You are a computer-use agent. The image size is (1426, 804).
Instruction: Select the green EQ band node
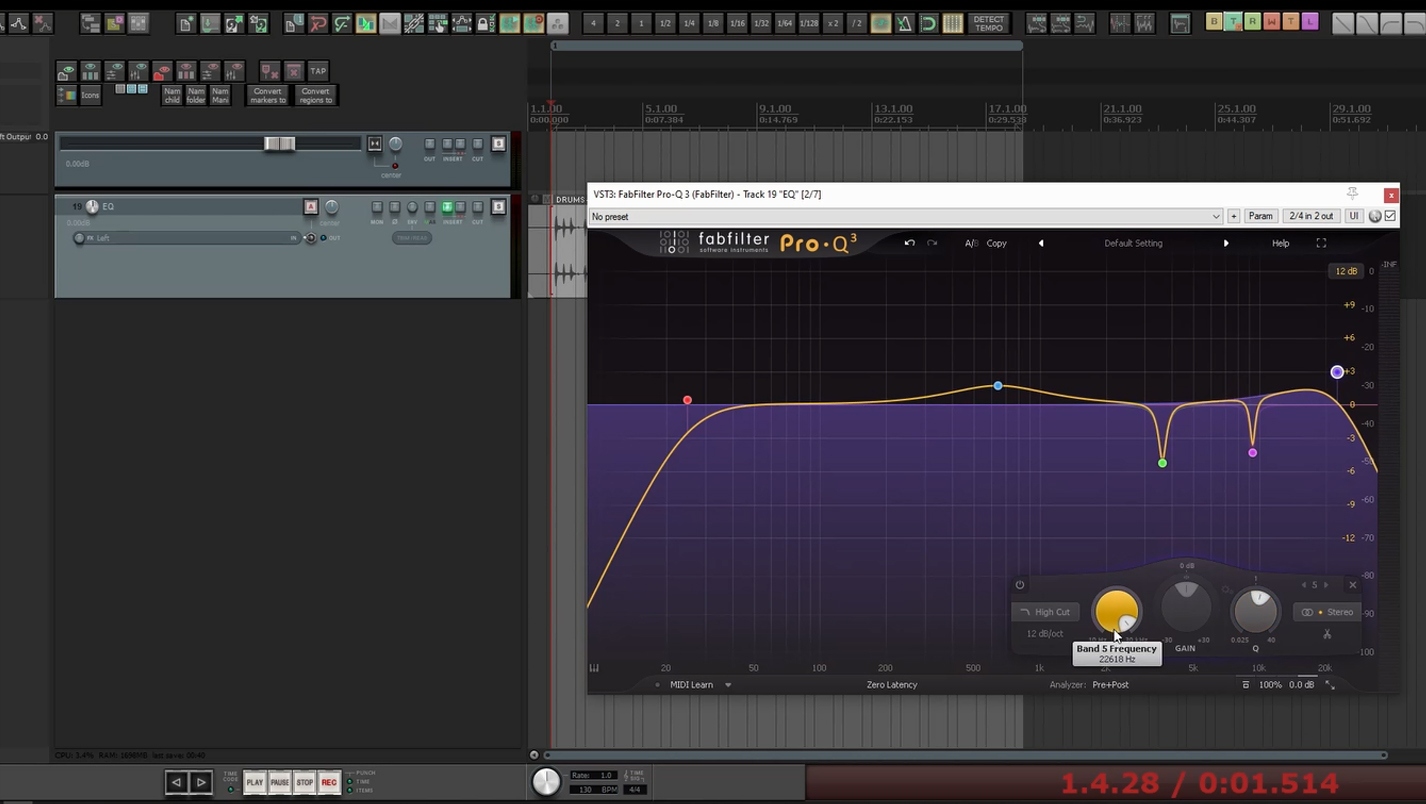1162,463
